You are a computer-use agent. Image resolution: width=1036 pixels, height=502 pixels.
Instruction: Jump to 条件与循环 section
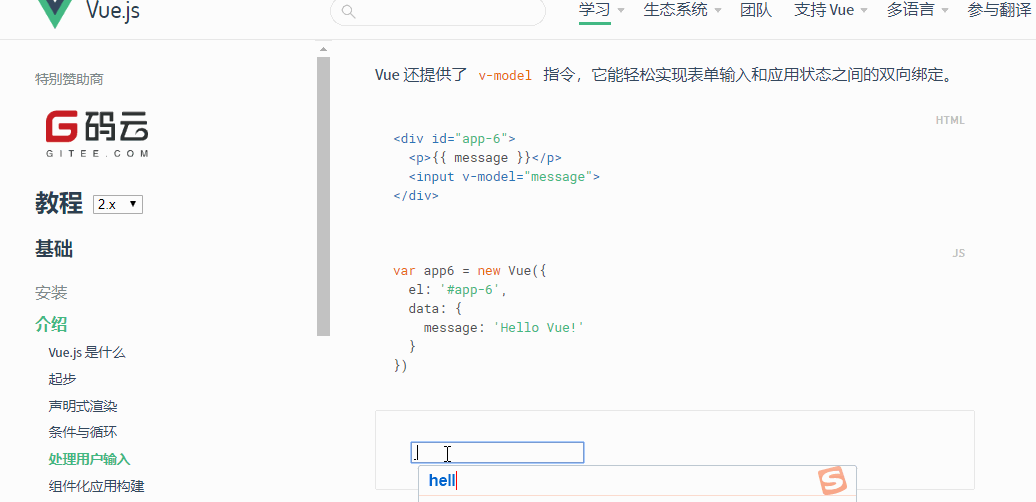click(83, 433)
